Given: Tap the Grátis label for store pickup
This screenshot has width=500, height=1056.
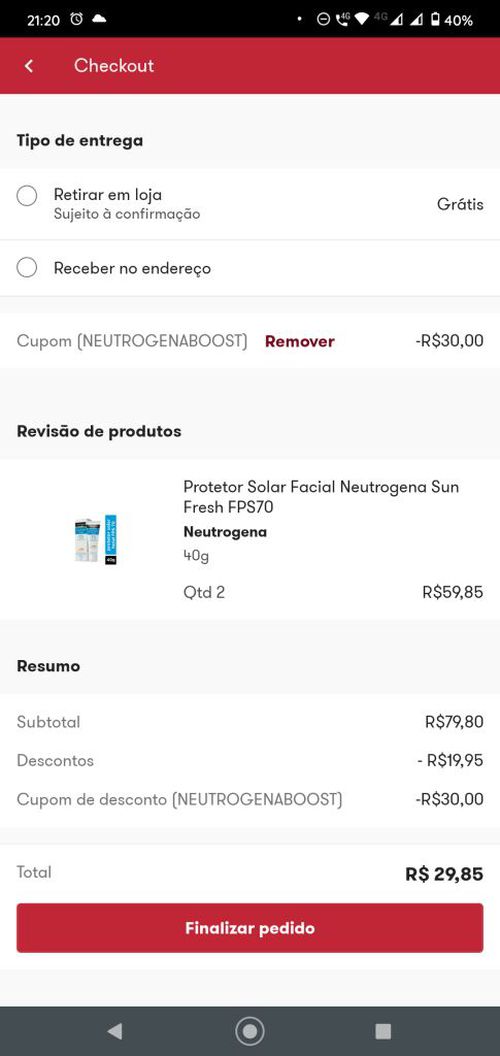Looking at the screenshot, I should tap(460, 204).
